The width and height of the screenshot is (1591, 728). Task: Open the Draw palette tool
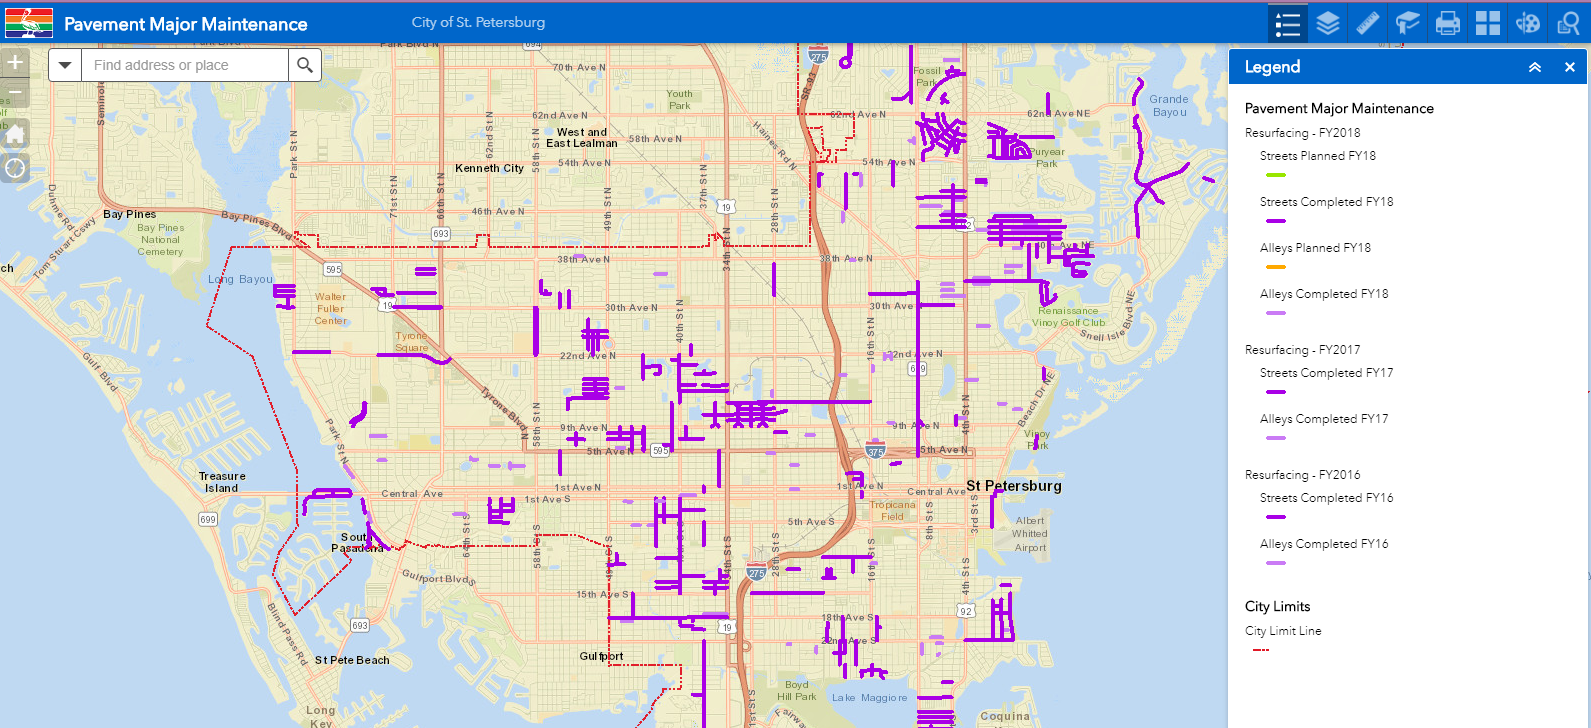click(x=1528, y=23)
